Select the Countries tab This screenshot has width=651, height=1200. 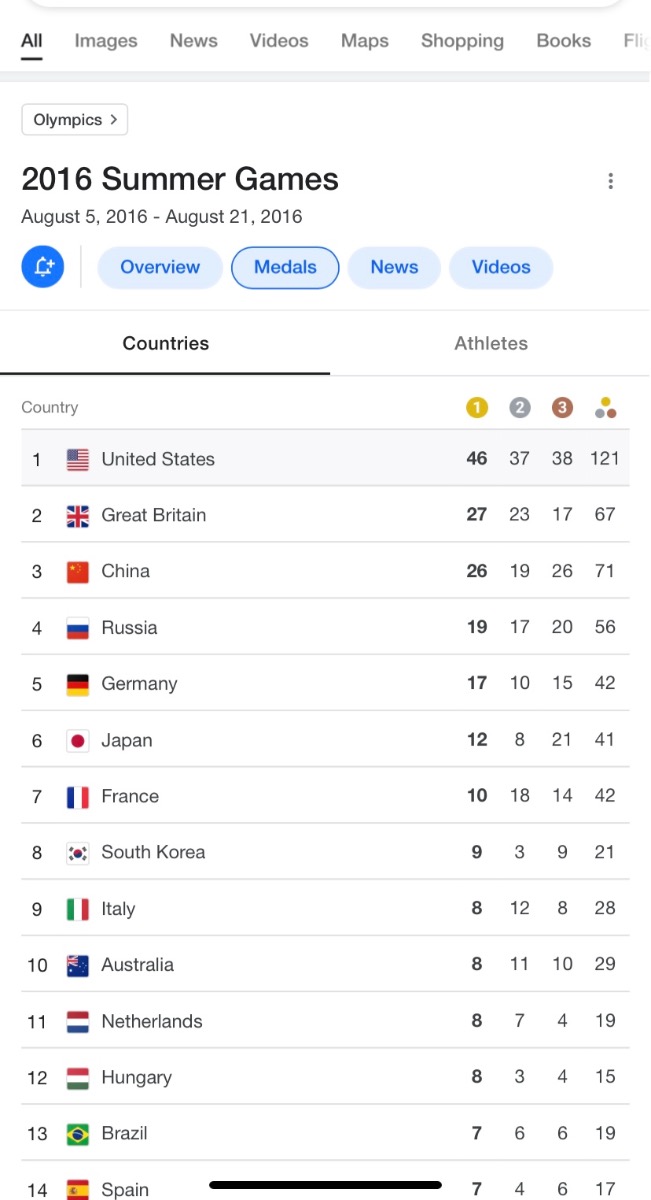pos(166,343)
